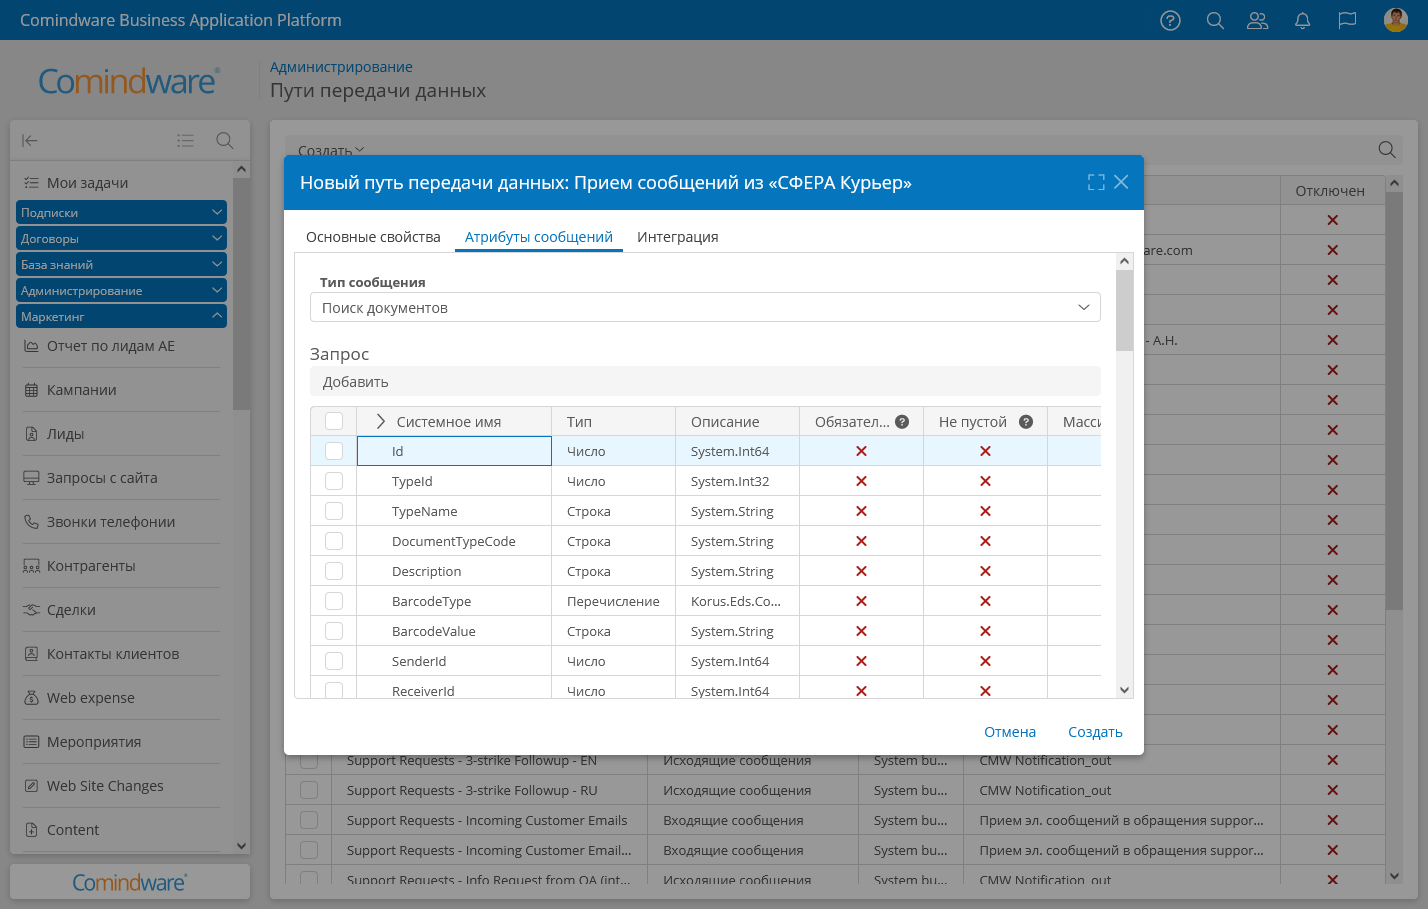
Task: Open the Тип сообщения dropdown
Action: (705, 307)
